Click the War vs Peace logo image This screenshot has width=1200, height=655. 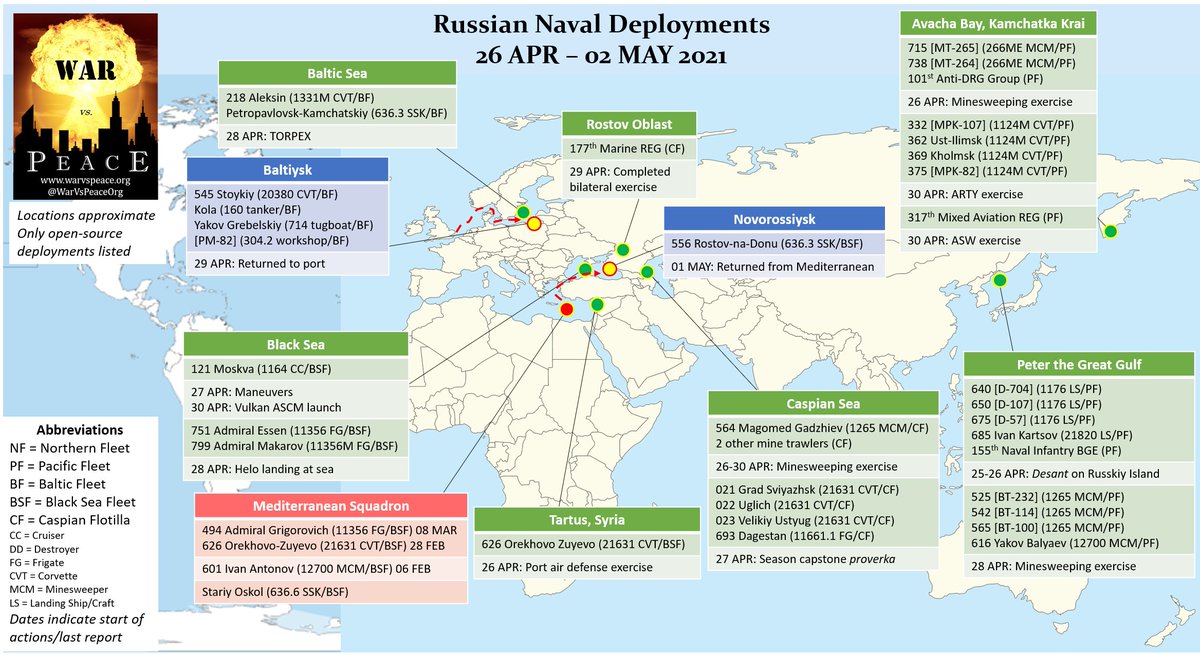(x=86, y=107)
